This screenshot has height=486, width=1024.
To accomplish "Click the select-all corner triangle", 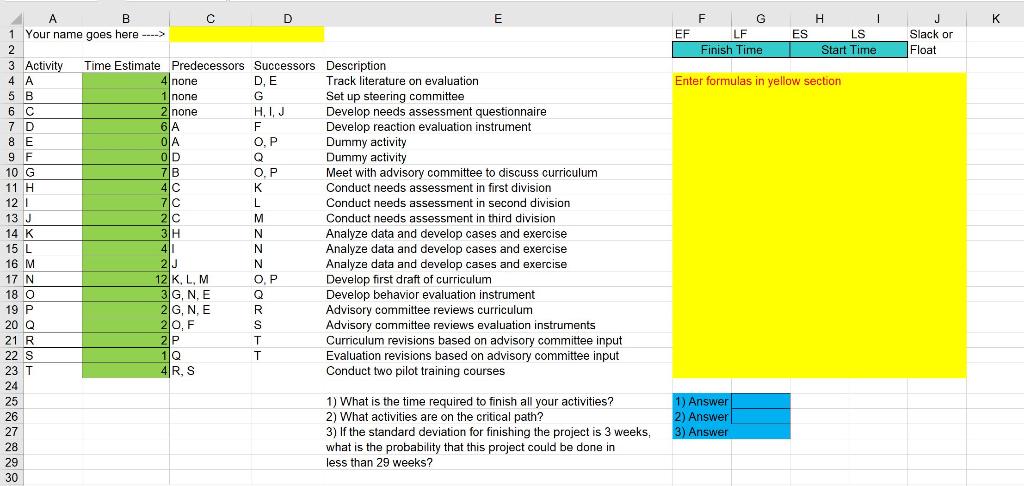I will tap(11, 19).
